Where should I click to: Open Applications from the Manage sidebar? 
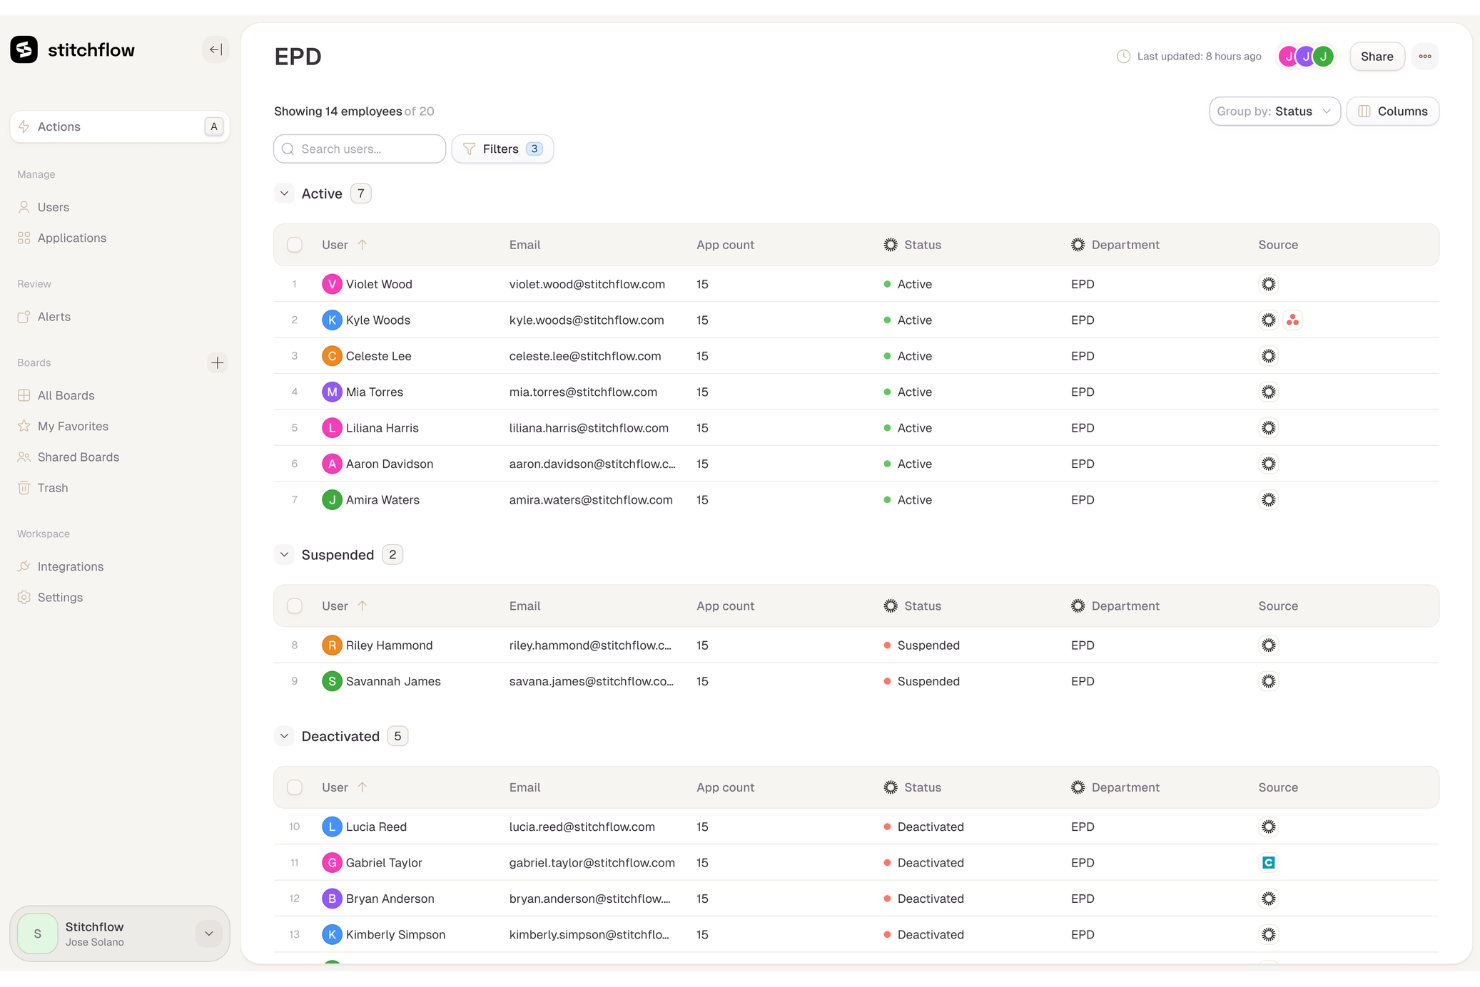(71, 238)
